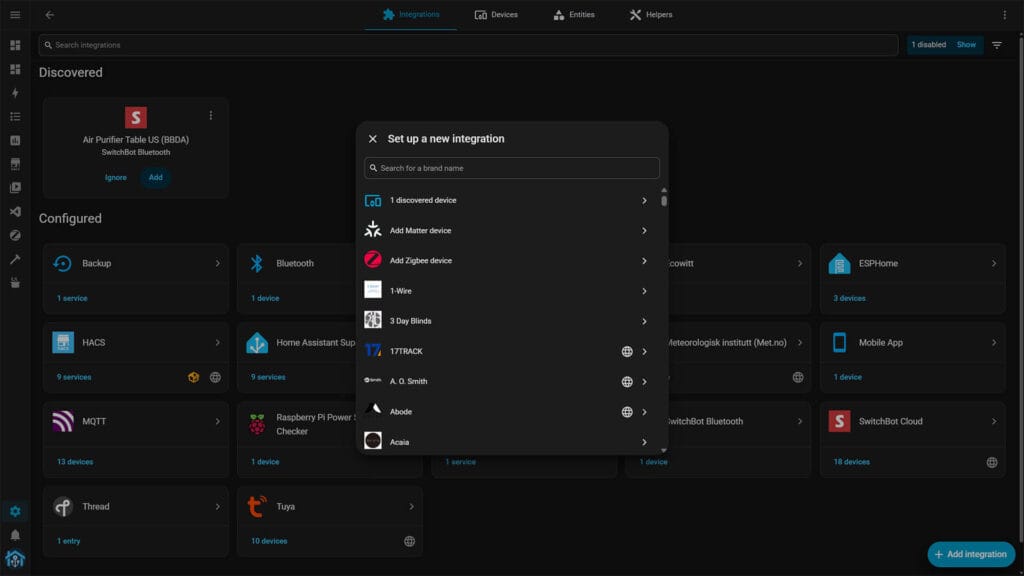Click the 17TRACK brand logo
Image resolution: width=1024 pixels, height=576 pixels.
pos(372,351)
